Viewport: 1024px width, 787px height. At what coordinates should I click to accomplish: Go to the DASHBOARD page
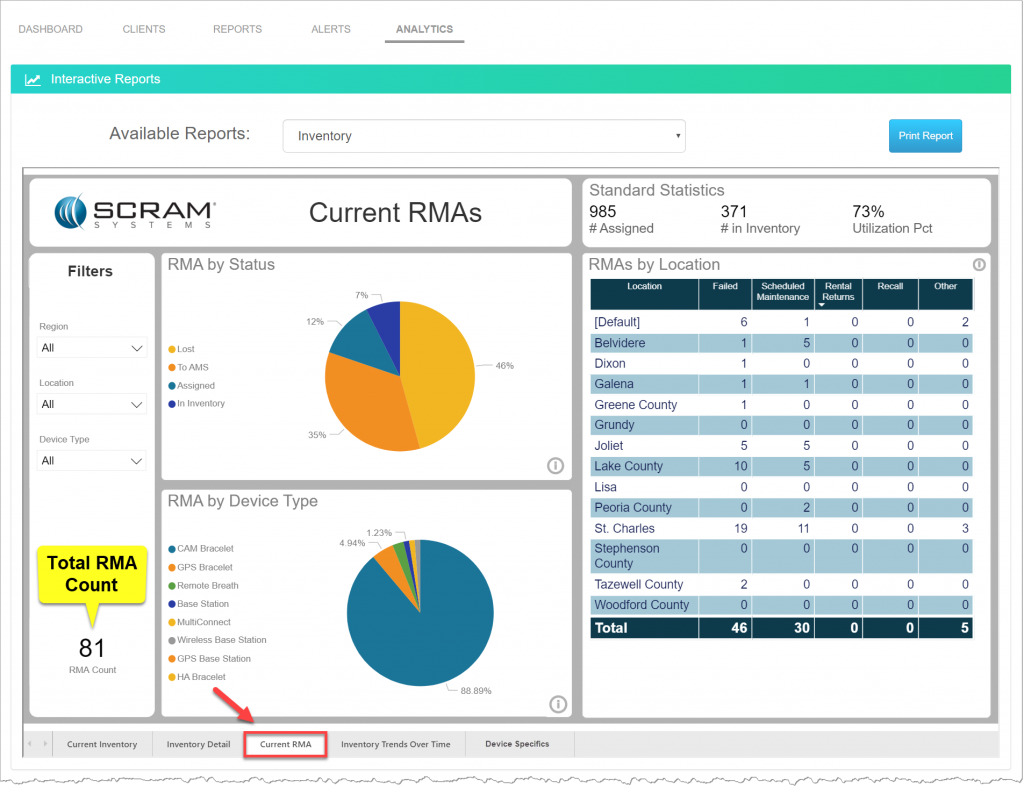tap(50, 29)
